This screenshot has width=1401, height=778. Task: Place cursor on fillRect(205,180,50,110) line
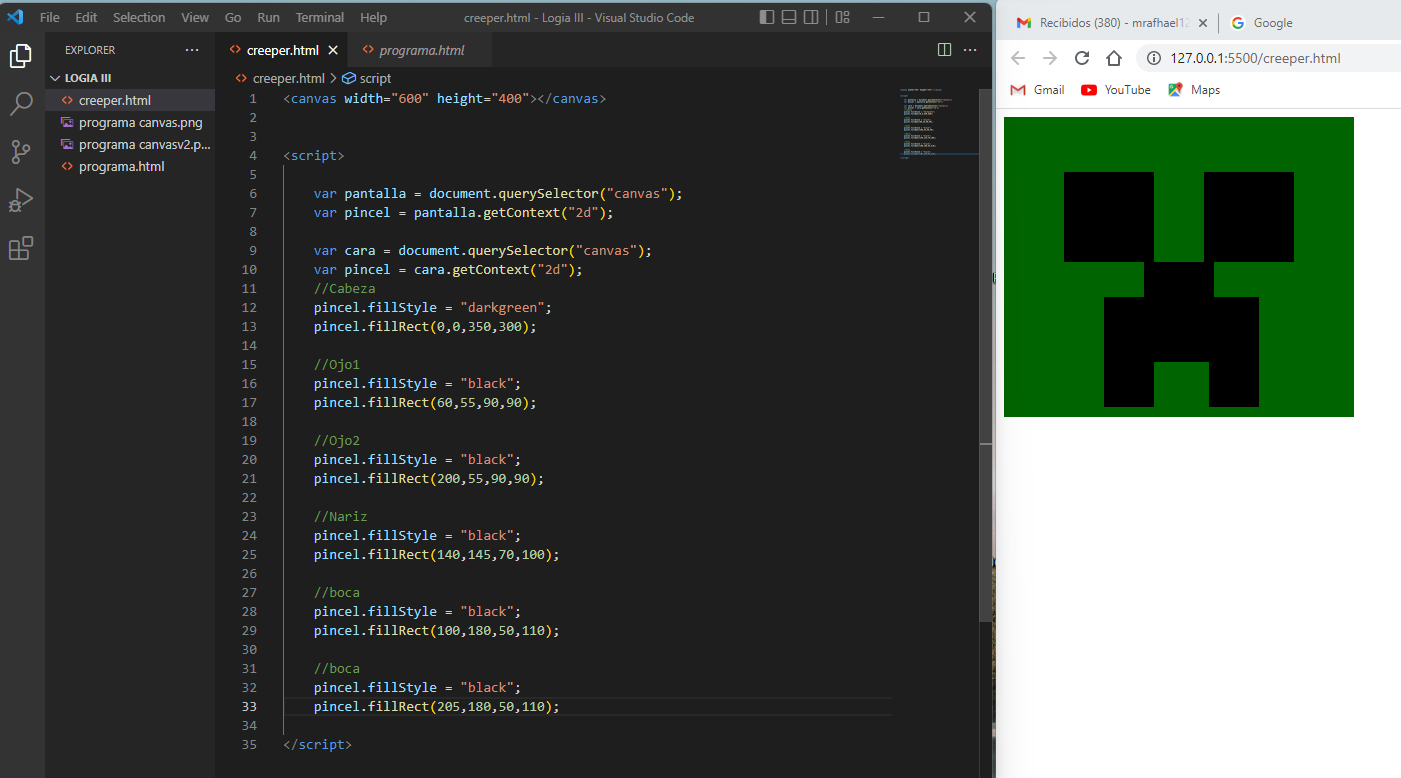(437, 706)
